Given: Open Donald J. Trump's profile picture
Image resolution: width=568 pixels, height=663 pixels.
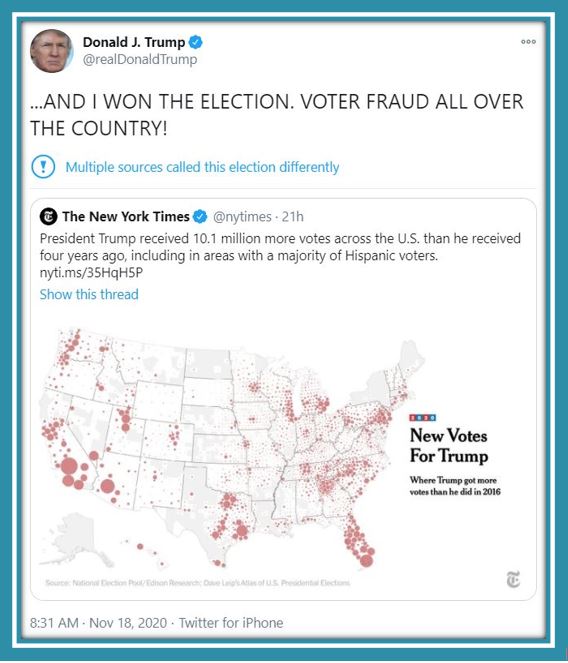Looking at the screenshot, I should 51,51.
